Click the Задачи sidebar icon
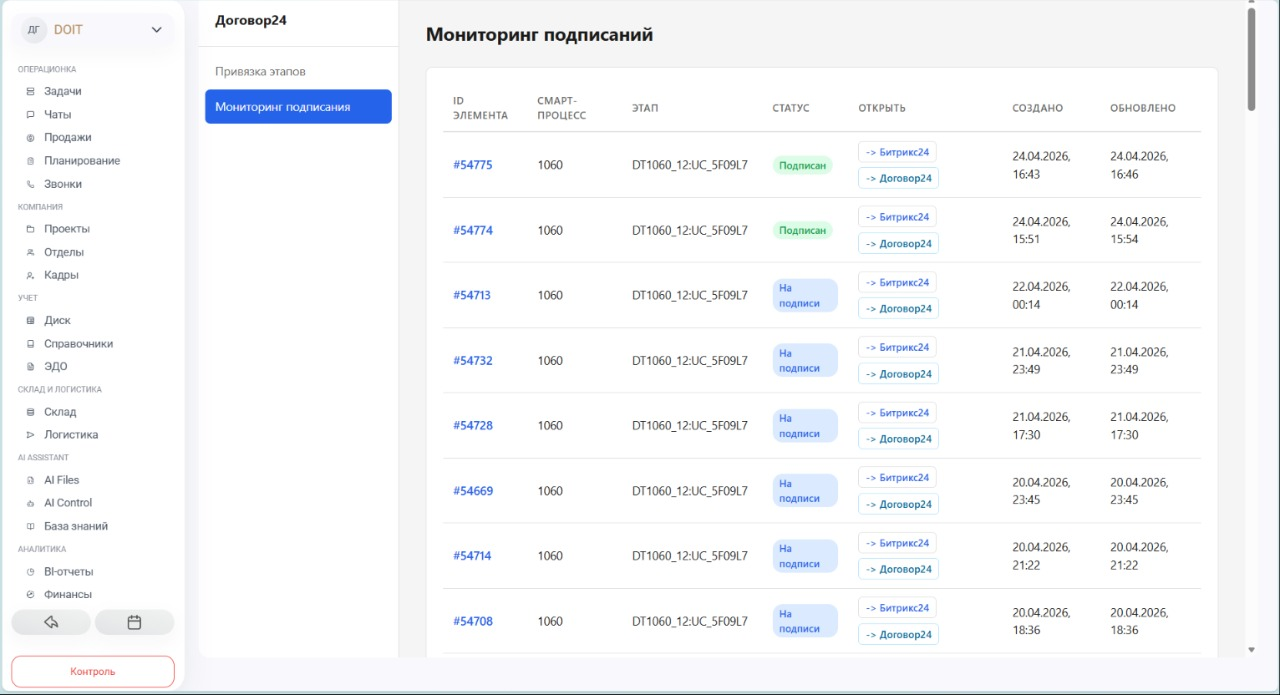The image size is (1280, 695). [x=30, y=91]
